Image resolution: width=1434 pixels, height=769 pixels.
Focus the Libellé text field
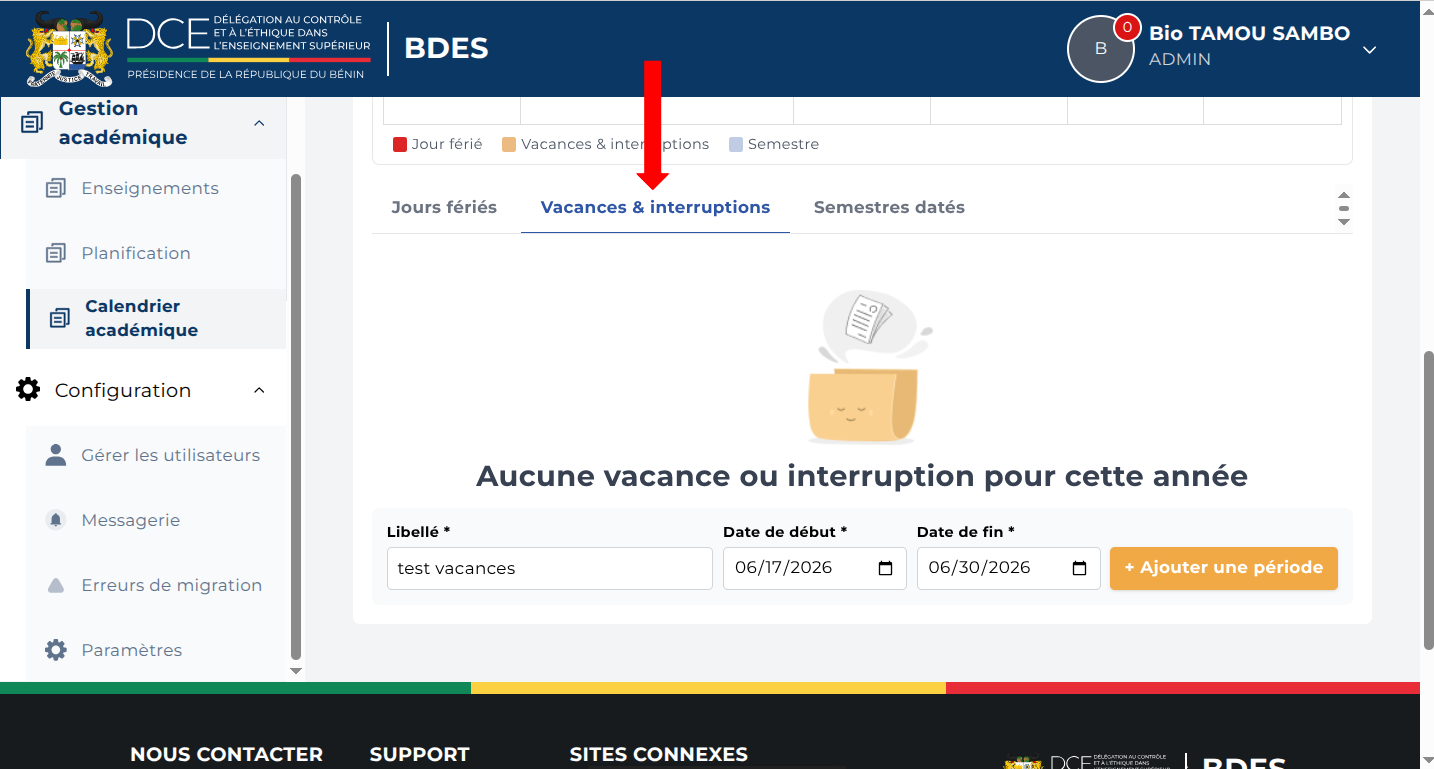click(x=550, y=568)
